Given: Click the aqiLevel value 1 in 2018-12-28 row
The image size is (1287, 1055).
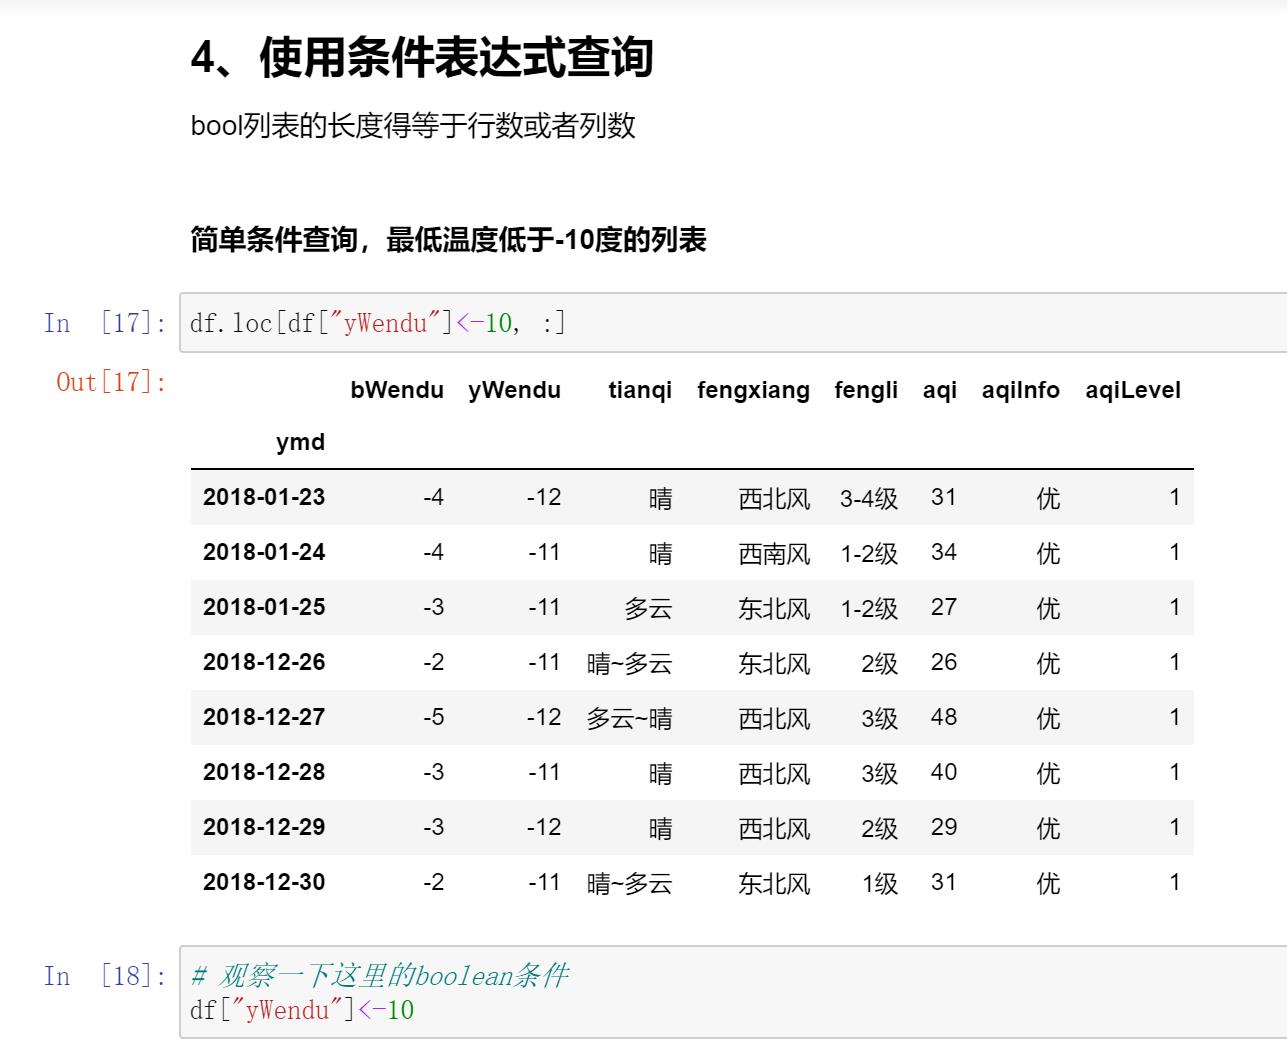Looking at the screenshot, I should [1175, 772].
